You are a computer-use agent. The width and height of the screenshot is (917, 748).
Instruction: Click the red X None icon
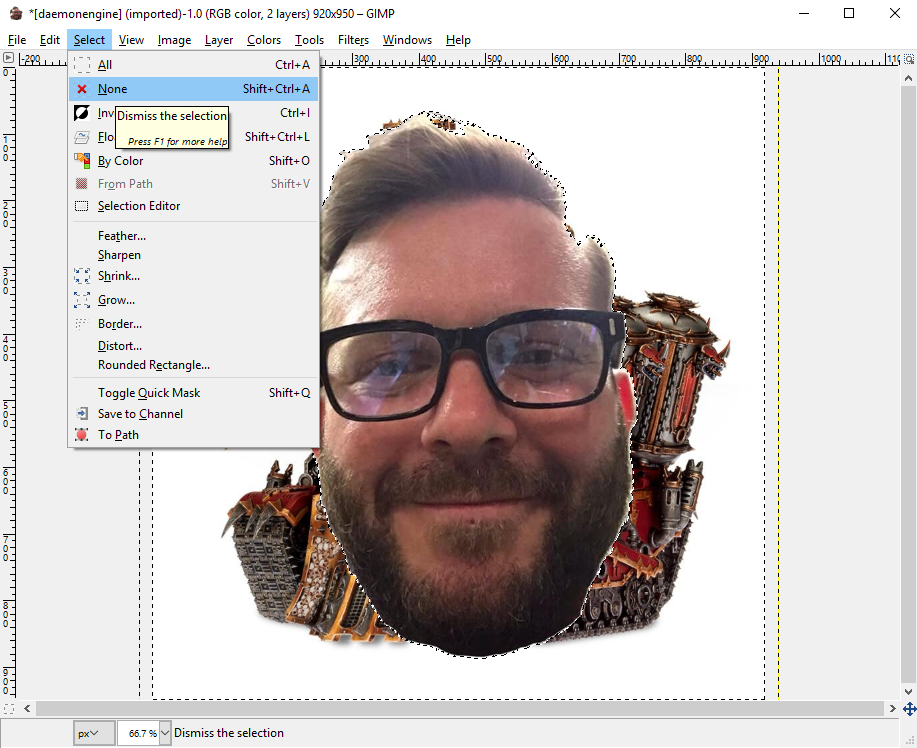82,89
